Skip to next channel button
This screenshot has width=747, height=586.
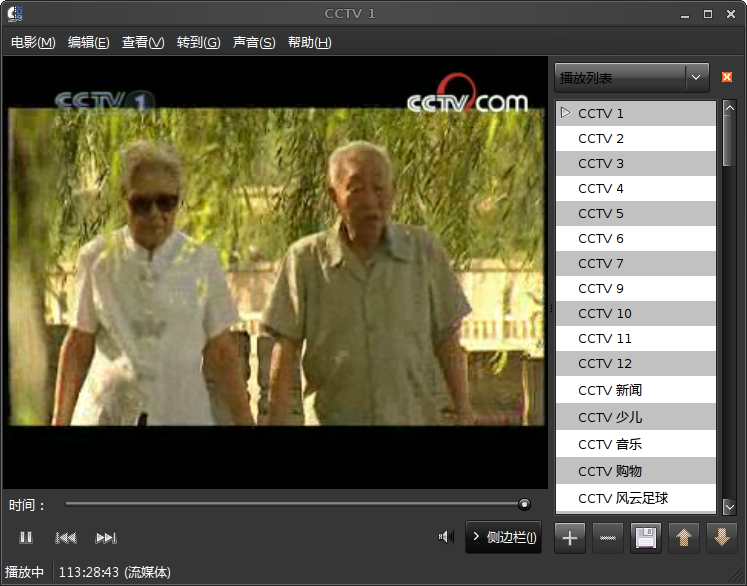click(x=106, y=537)
